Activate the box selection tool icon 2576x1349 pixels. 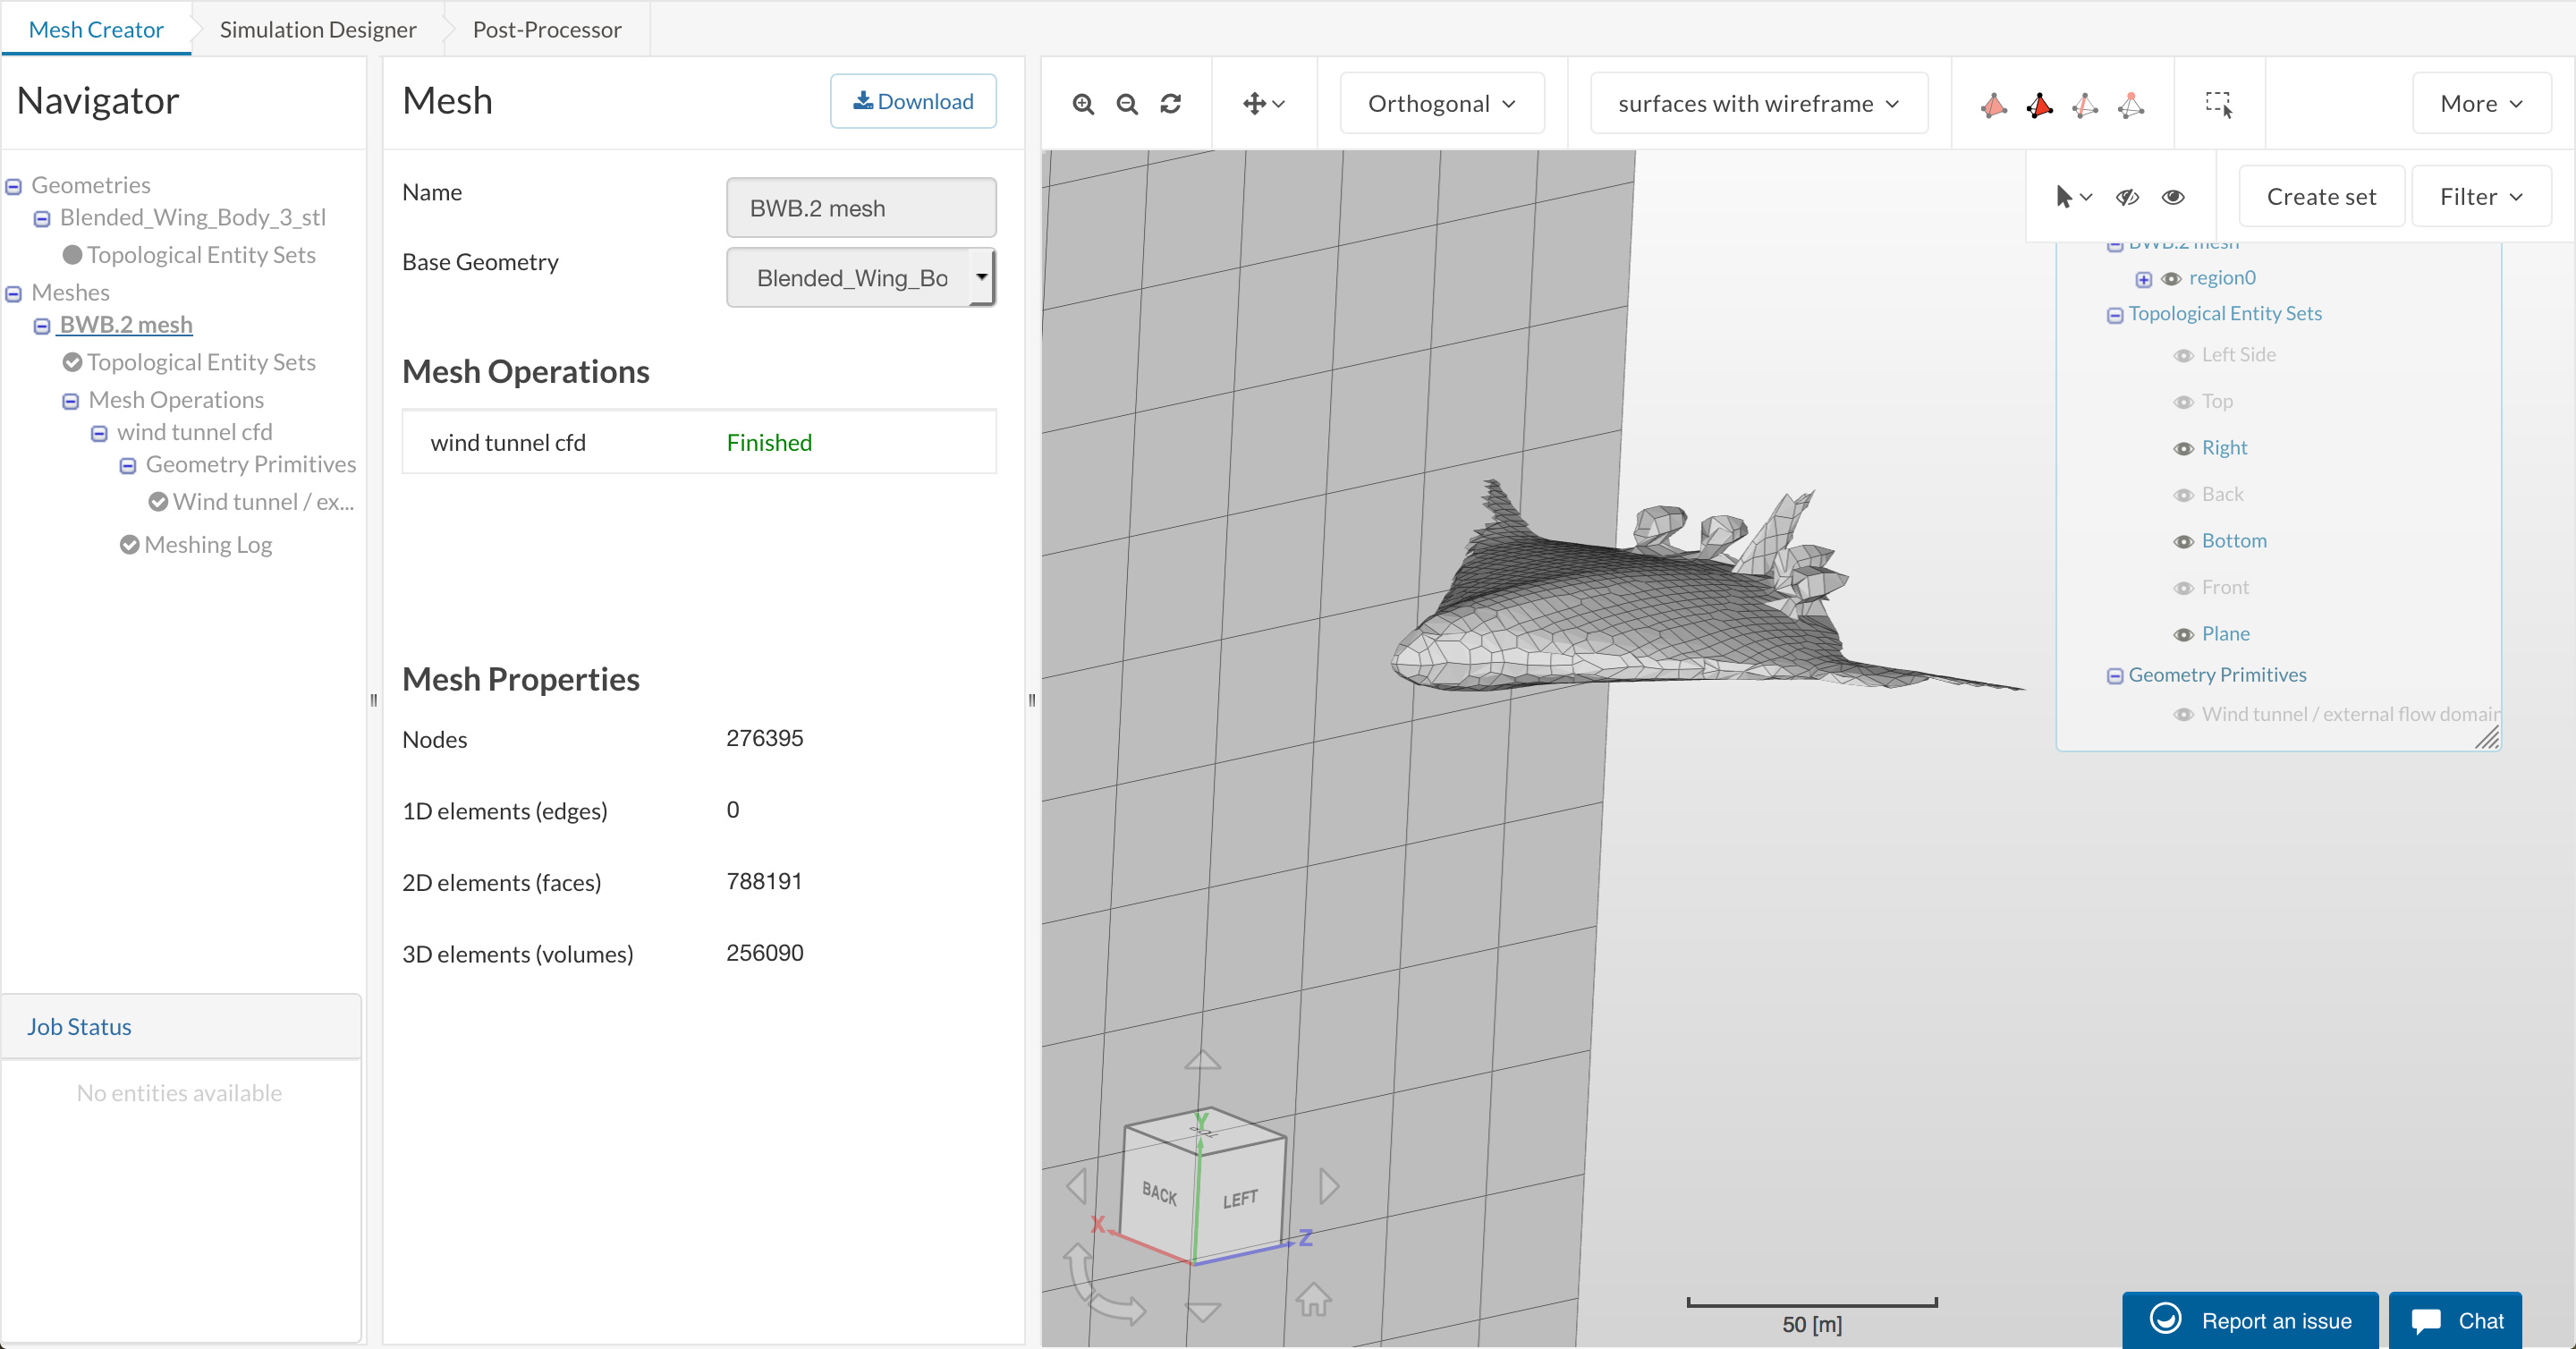click(2218, 104)
